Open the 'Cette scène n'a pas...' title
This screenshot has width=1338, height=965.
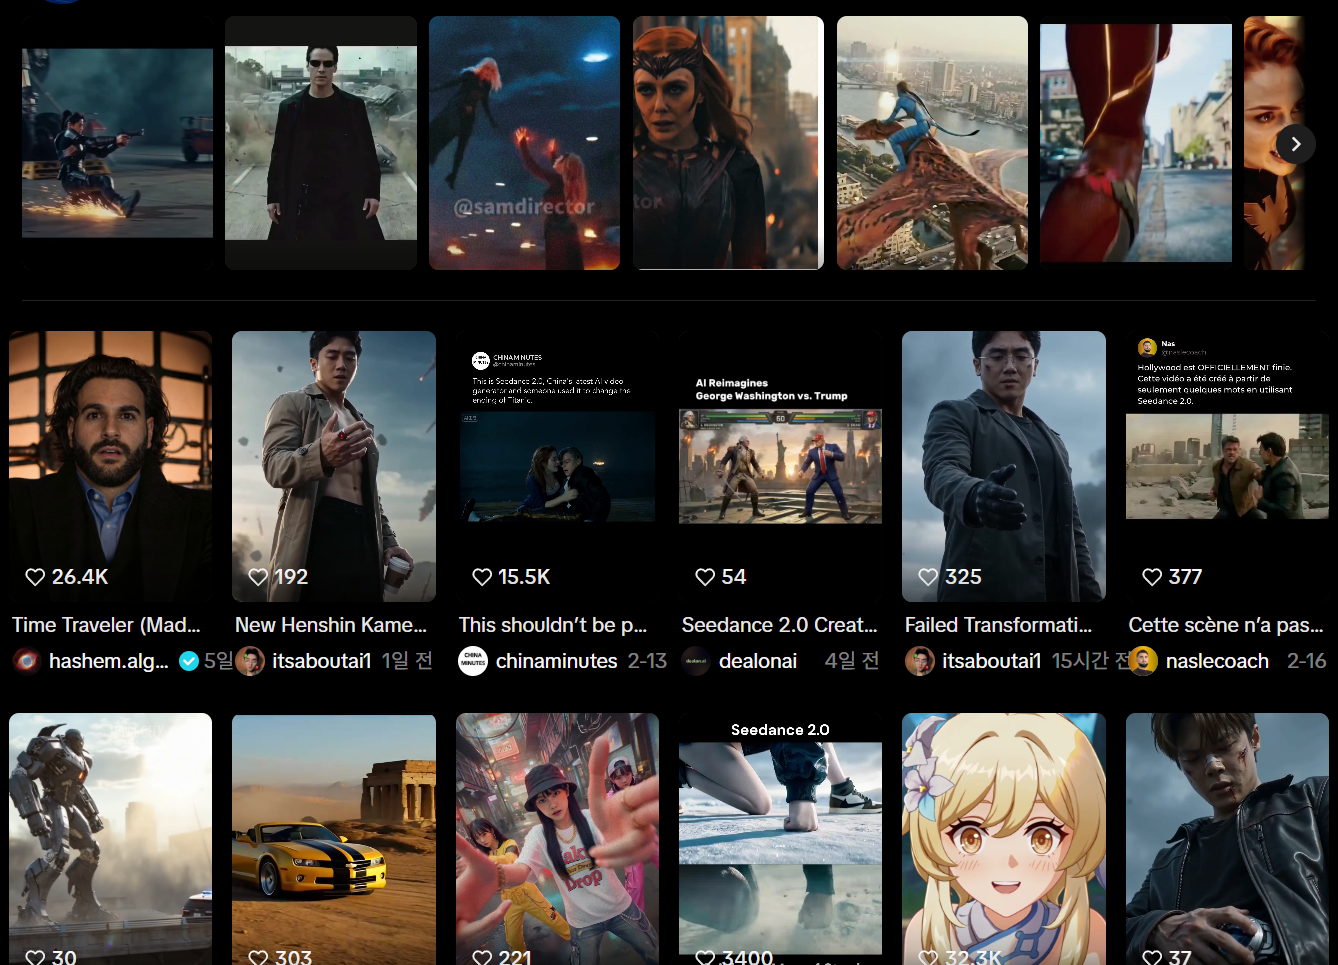pos(1226,625)
